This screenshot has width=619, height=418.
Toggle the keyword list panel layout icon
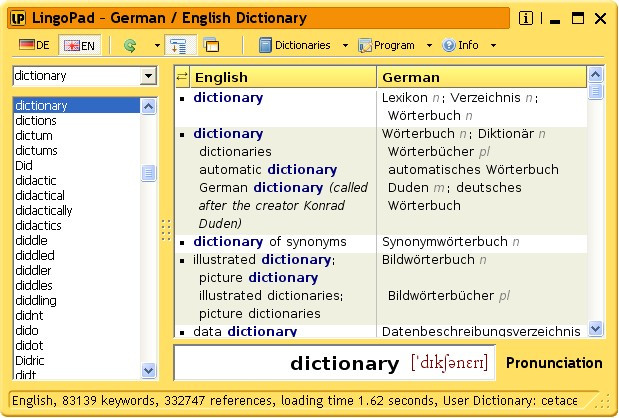tap(180, 45)
